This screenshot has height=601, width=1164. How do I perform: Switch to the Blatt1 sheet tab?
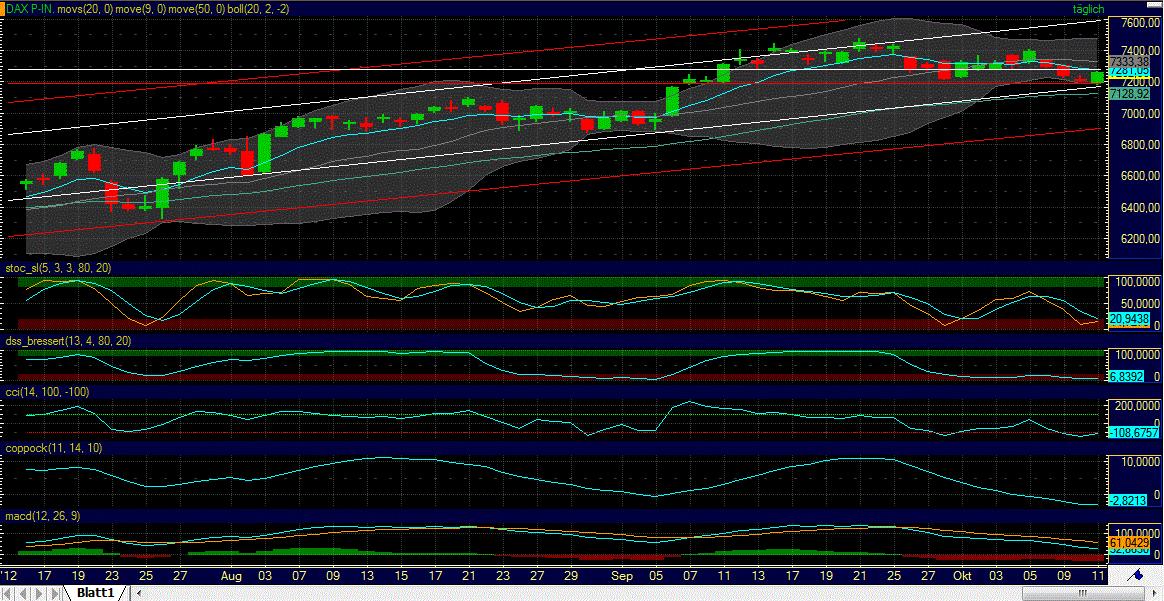(x=95, y=590)
